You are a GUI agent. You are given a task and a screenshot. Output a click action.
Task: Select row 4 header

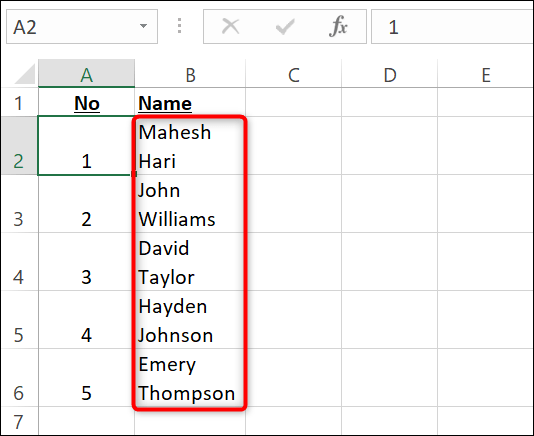(x=19, y=262)
